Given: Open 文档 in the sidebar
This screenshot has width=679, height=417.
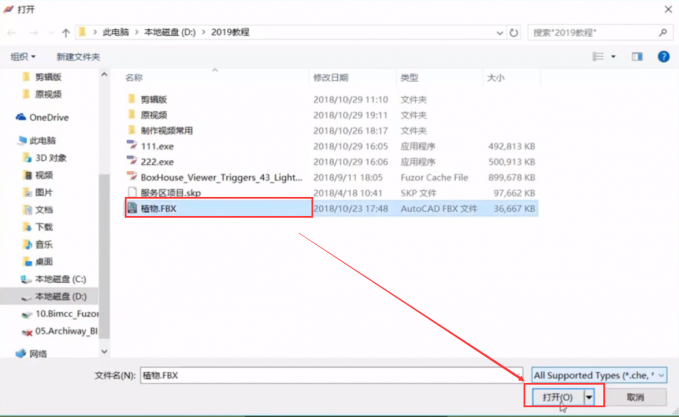Looking at the screenshot, I should [x=38, y=210].
